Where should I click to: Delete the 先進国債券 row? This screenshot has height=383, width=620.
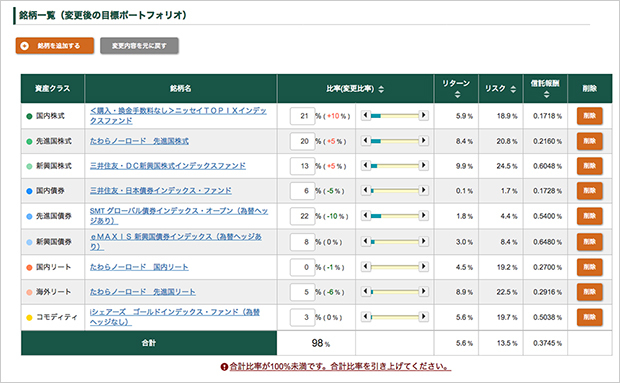pyautogui.click(x=590, y=216)
